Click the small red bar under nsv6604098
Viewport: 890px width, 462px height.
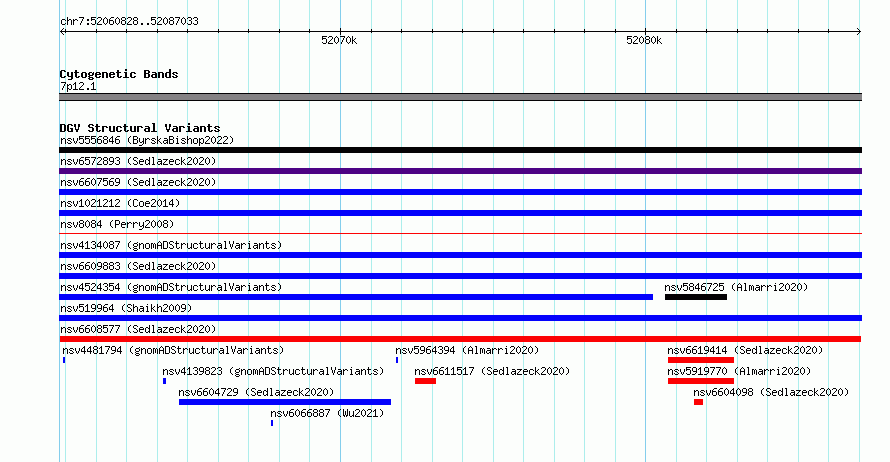[x=698, y=402]
